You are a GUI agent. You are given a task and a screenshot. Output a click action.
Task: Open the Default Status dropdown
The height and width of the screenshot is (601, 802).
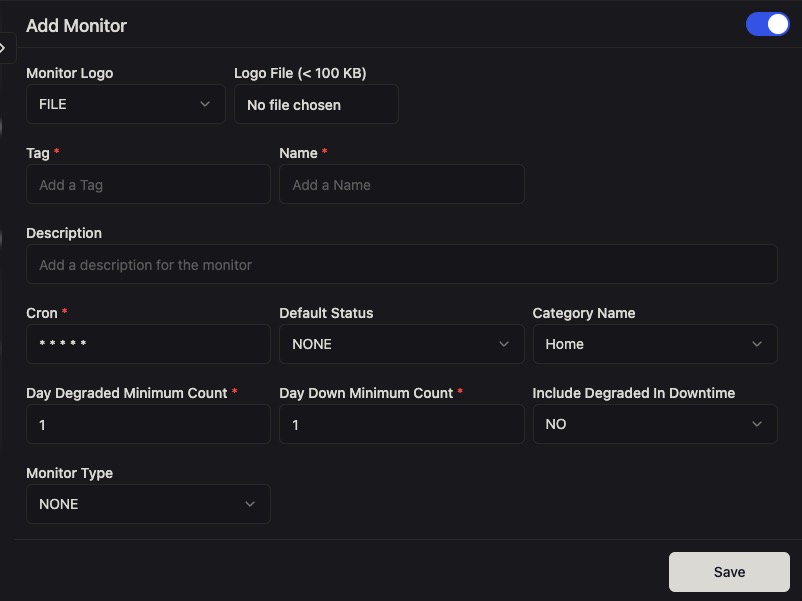coord(401,344)
